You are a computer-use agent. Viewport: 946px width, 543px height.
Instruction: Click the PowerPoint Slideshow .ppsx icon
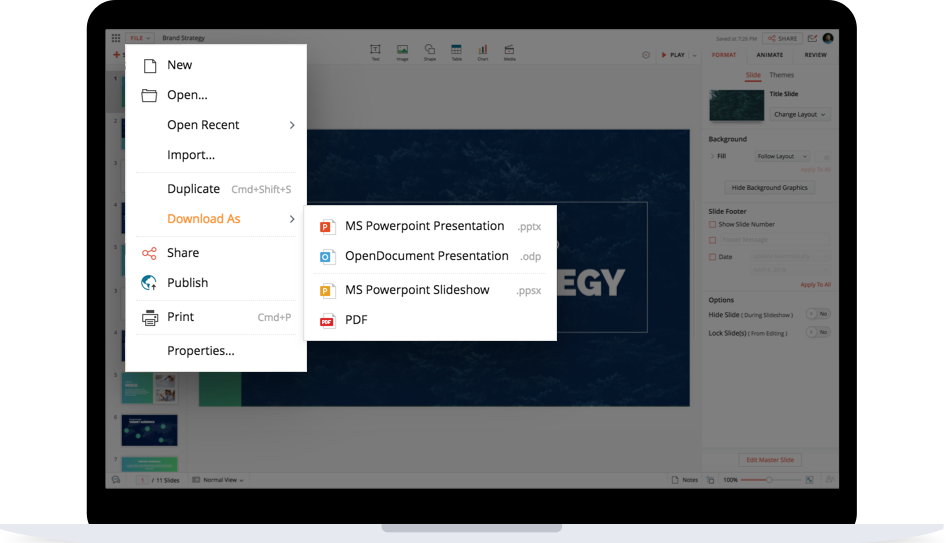click(327, 290)
